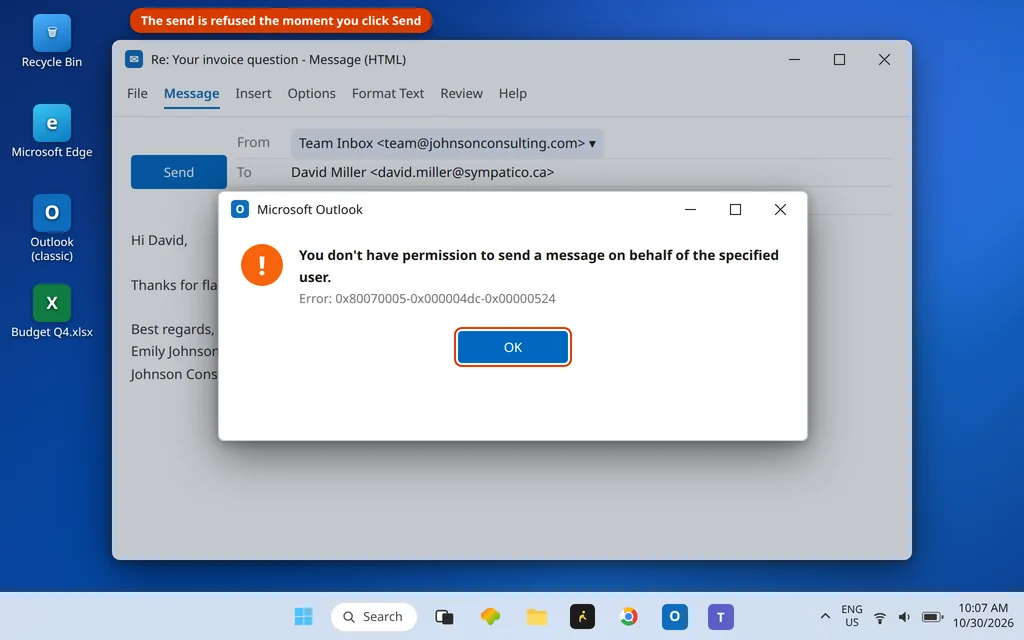Viewport: 1024px width, 640px height.
Task: Click the 'Emily Johnson' signature line
Action: coord(174,351)
